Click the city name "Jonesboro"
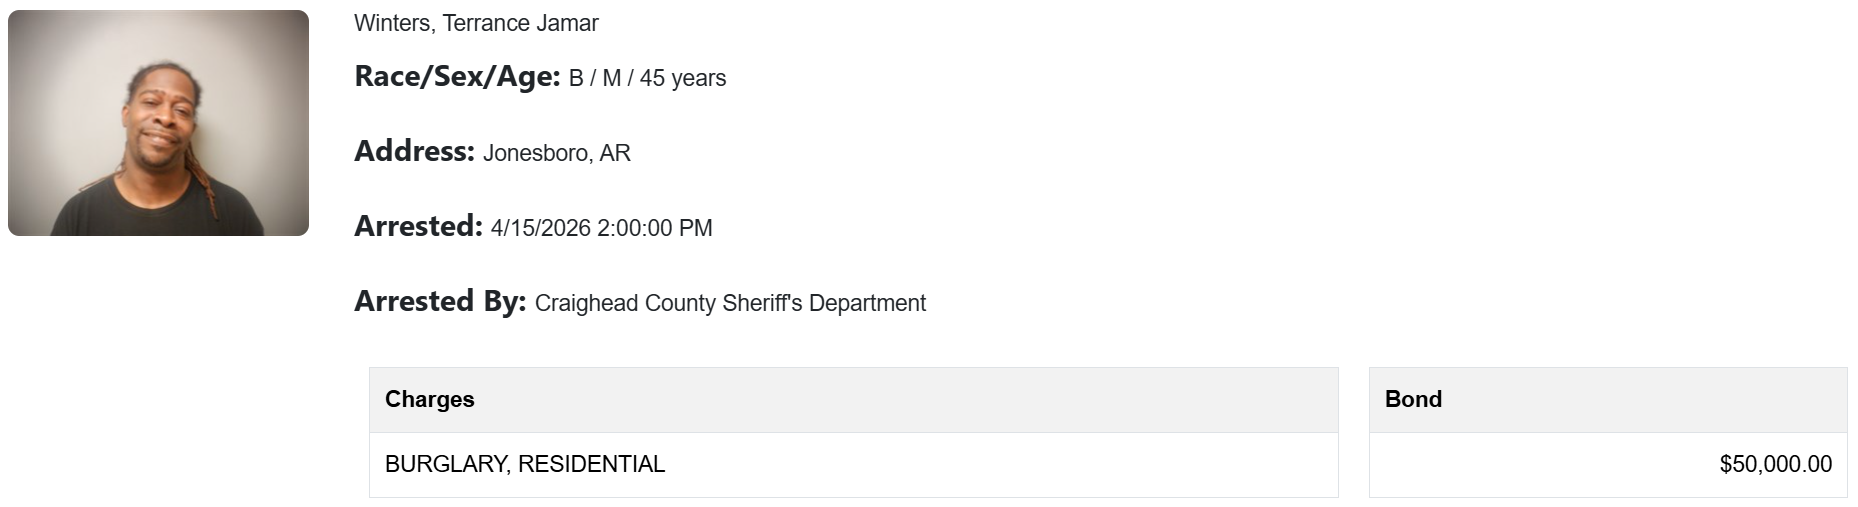Image resolution: width=1858 pixels, height=507 pixels. (536, 153)
